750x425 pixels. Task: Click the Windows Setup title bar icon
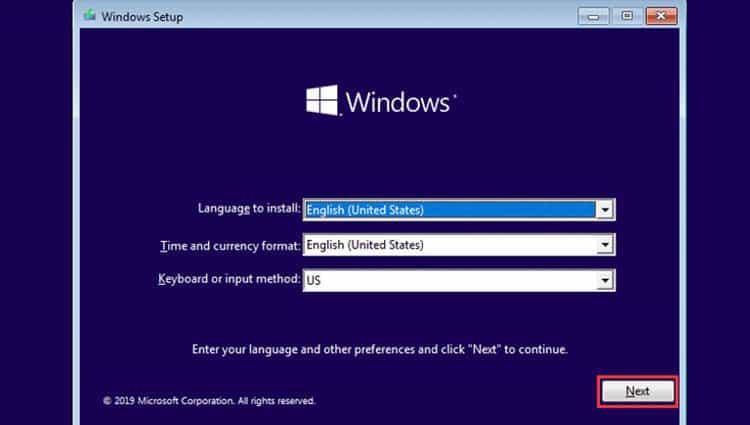pyautogui.click(x=89, y=16)
